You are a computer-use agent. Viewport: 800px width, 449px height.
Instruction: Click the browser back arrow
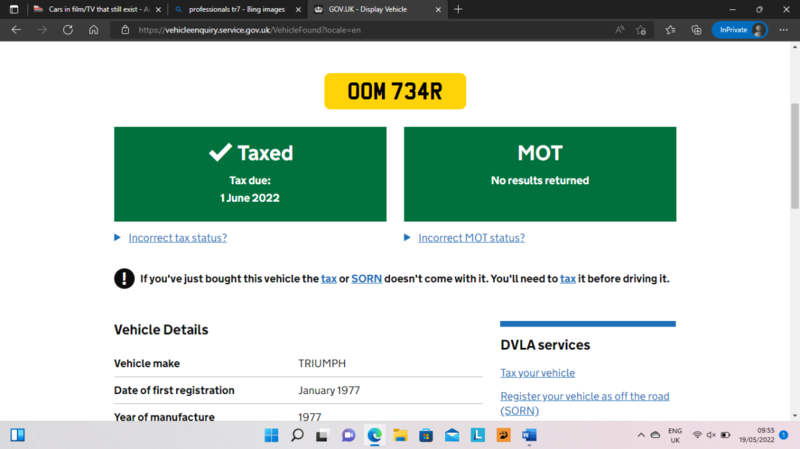pos(16,30)
